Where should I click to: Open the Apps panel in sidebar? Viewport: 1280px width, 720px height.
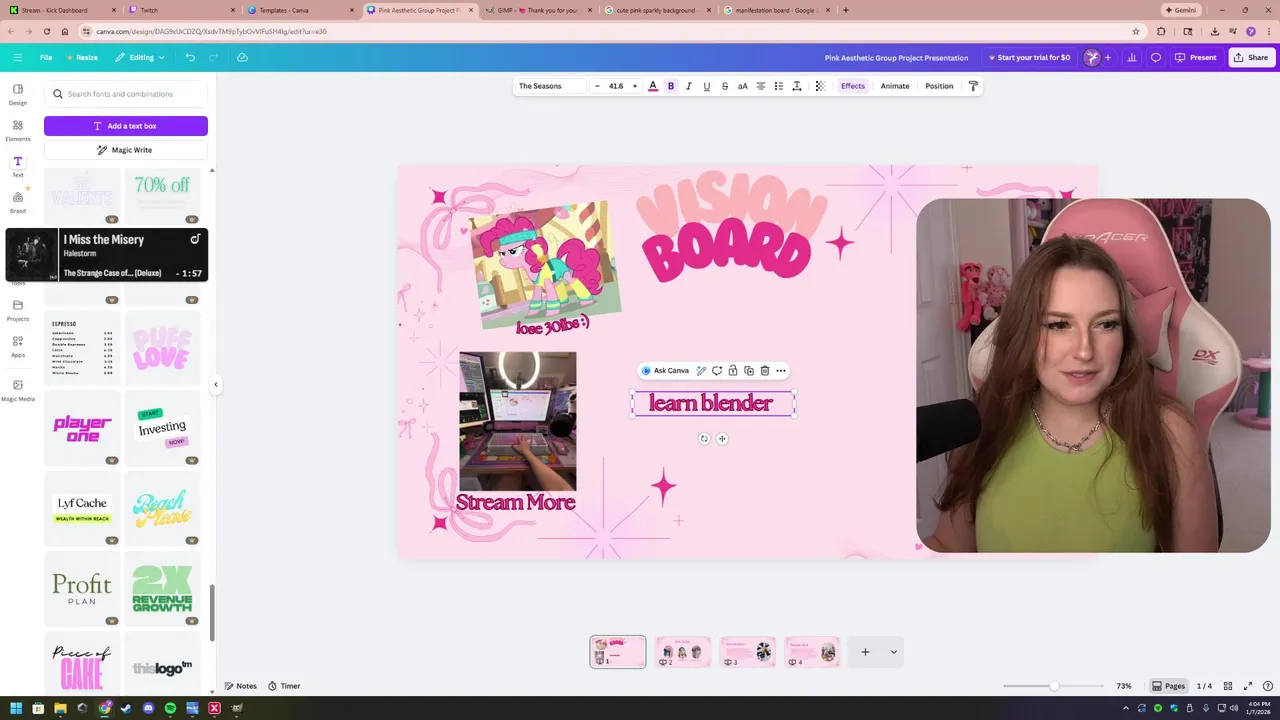[18, 346]
